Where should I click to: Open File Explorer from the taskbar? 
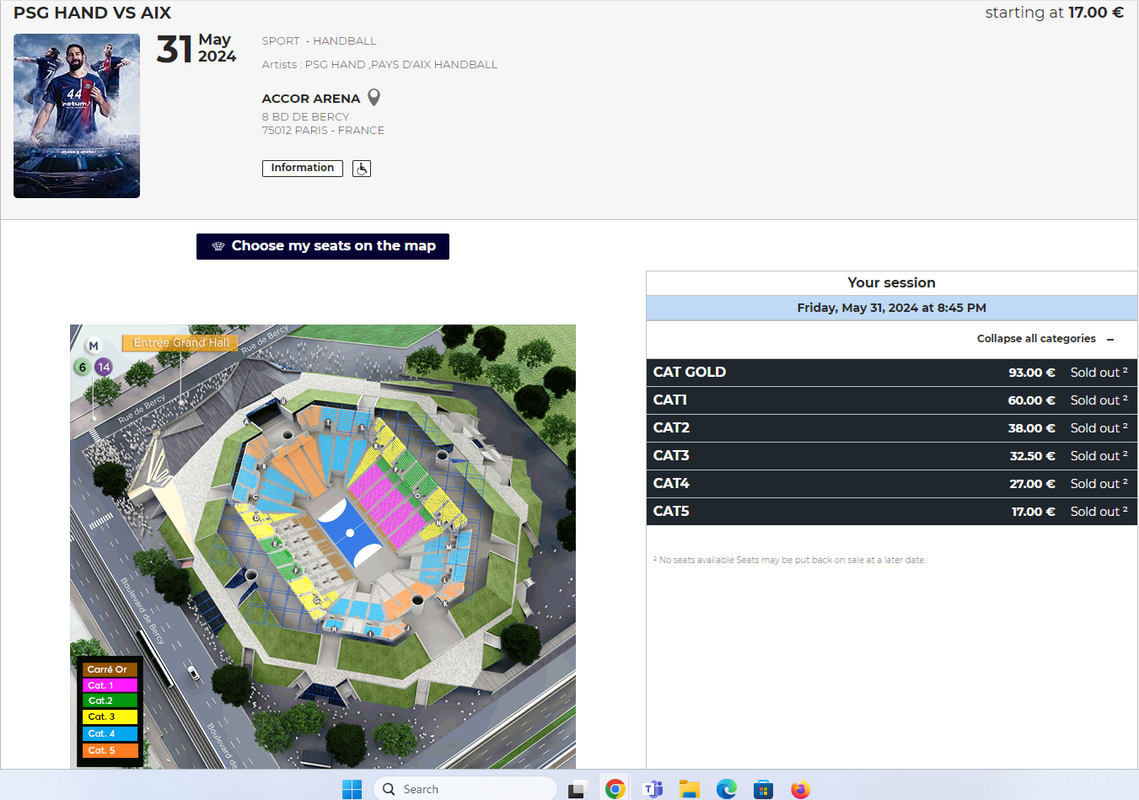click(689, 789)
